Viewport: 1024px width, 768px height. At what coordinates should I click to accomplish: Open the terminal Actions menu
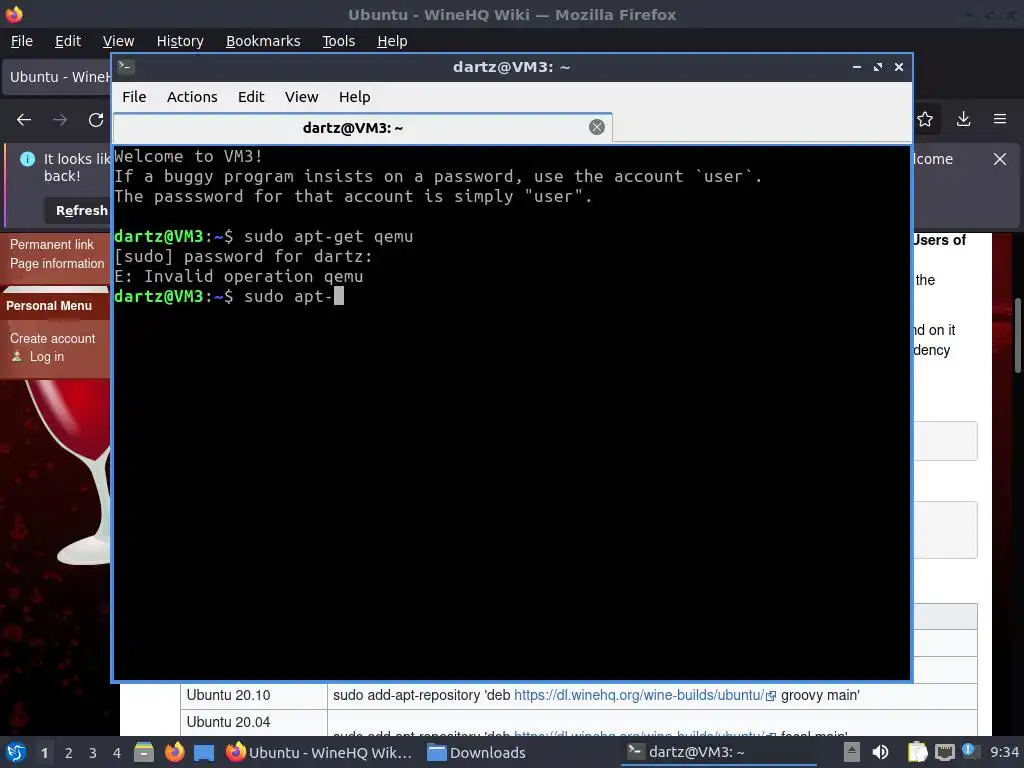(192, 97)
